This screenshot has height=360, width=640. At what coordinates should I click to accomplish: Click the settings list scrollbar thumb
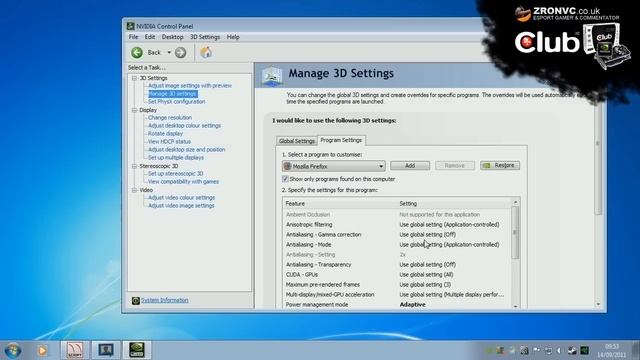click(x=516, y=233)
